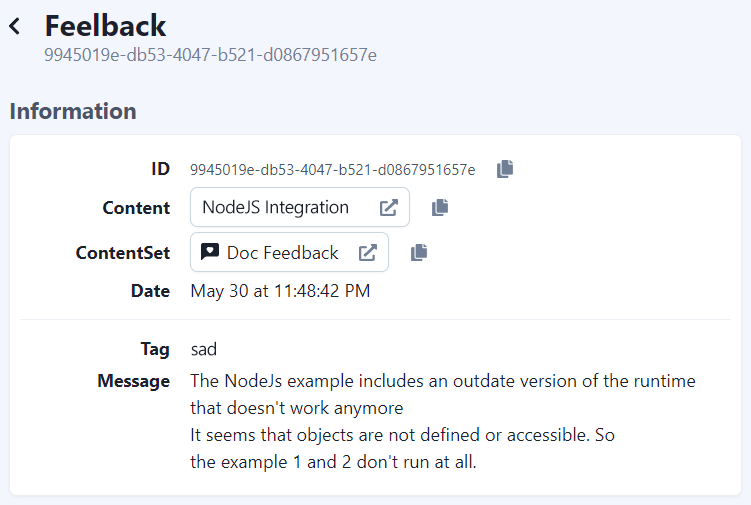Open the Doc Feedback content set link
This screenshot has width=751, height=505.
click(x=289, y=252)
